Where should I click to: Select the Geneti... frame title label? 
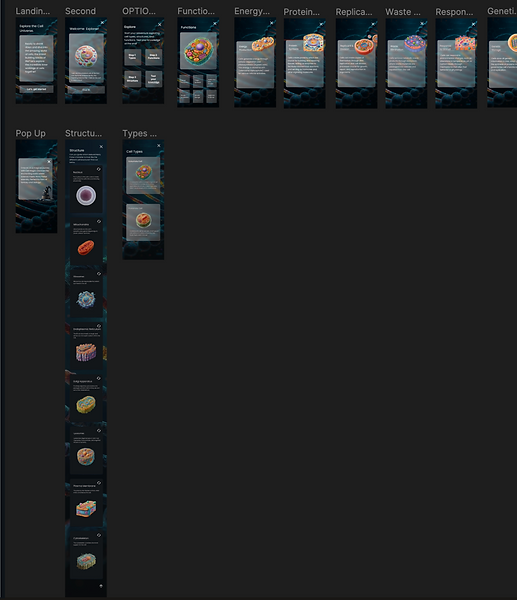(x=502, y=11)
